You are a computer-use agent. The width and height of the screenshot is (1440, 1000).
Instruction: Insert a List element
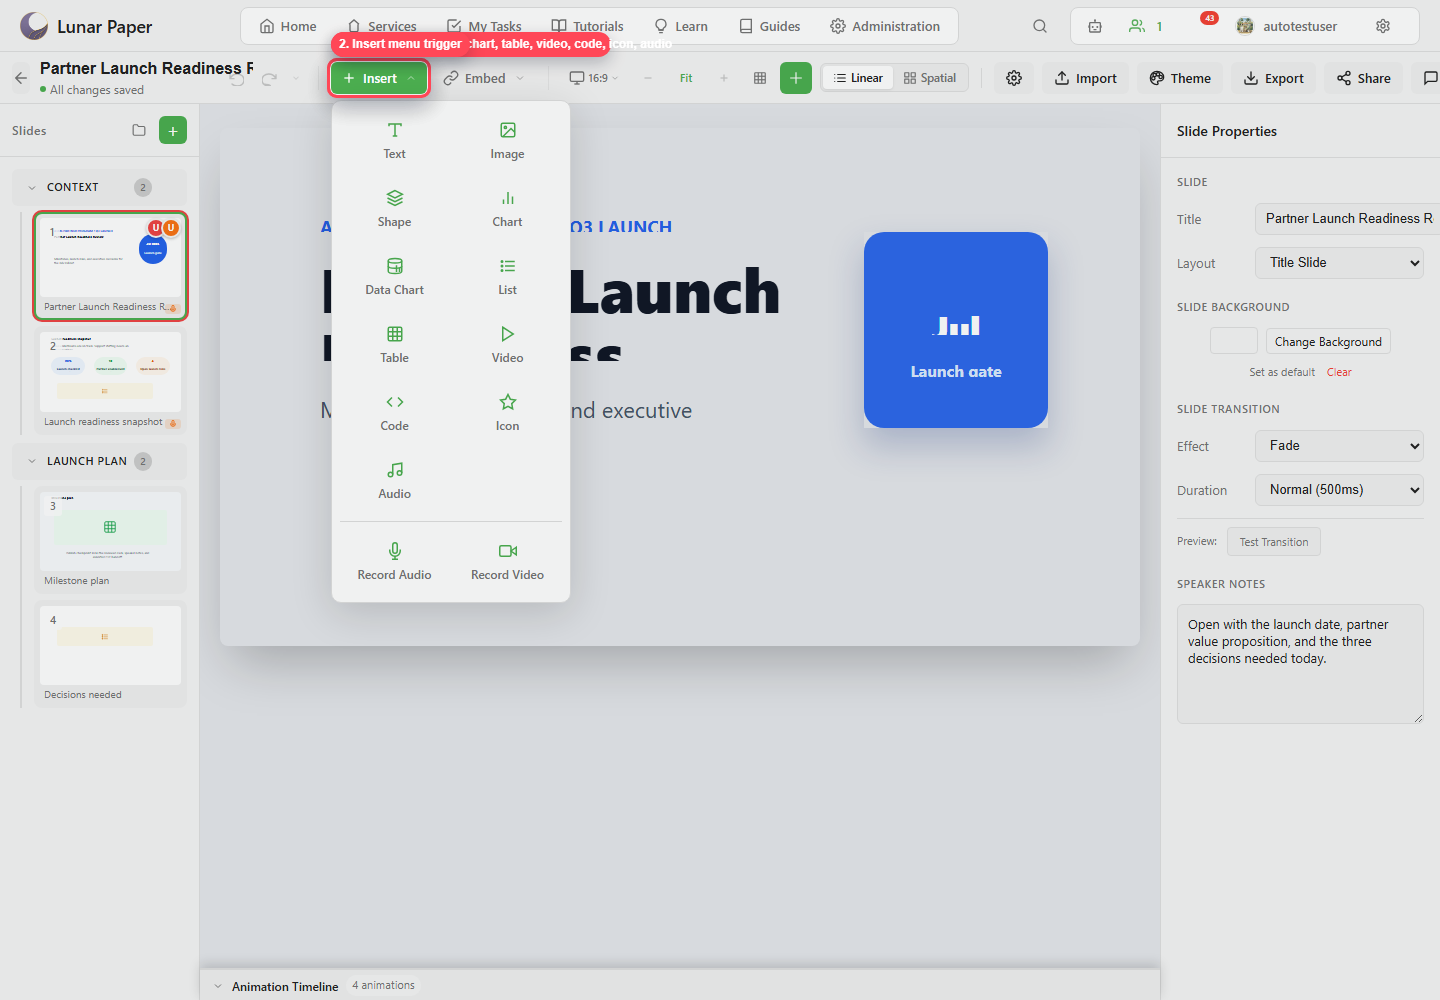tap(507, 276)
